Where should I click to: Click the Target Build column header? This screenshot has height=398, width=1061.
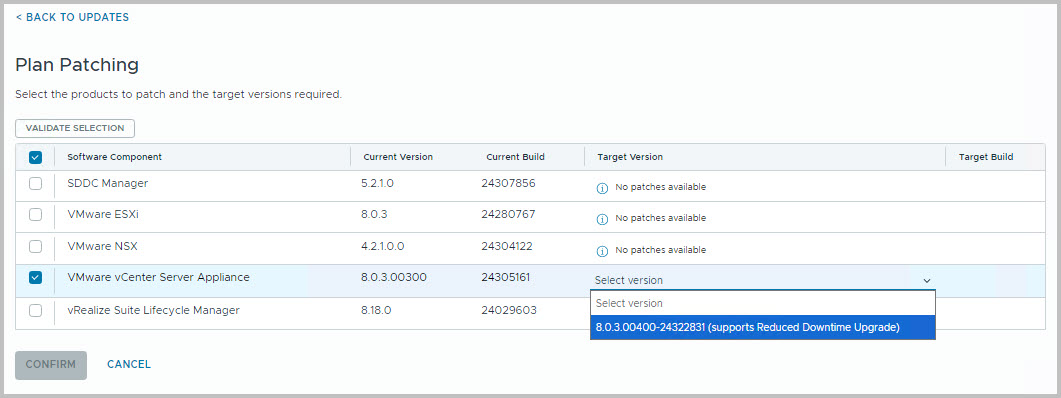pos(986,157)
